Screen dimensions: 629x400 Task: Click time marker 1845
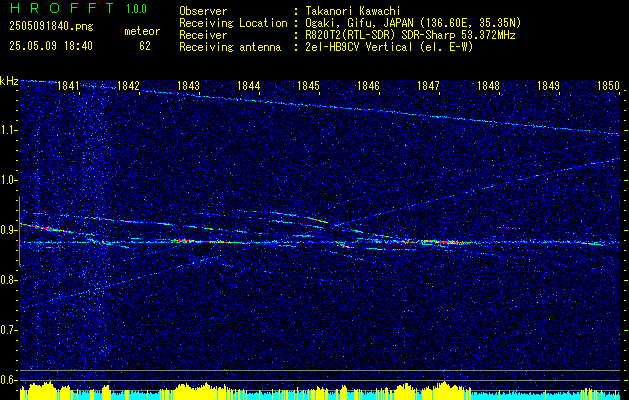(308, 86)
